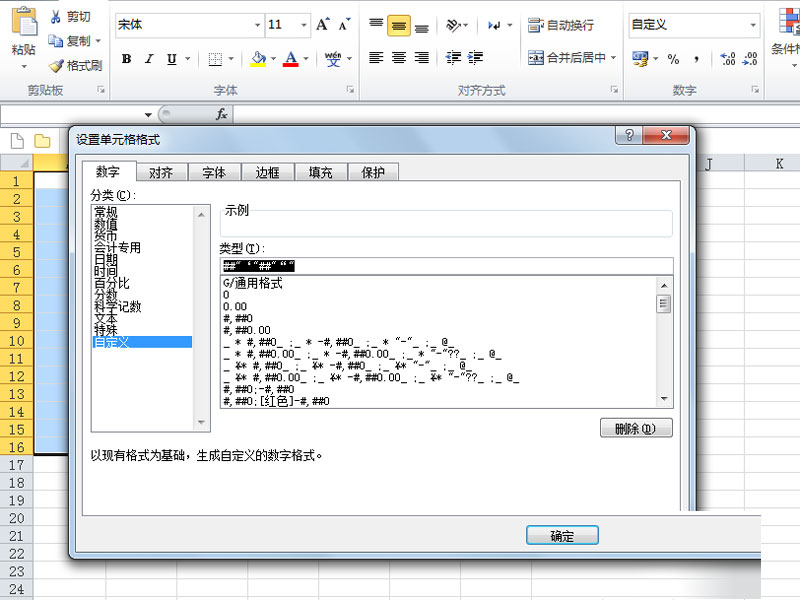Screen dimensions: 800x600
Task: Click the accounting number format icon
Action: (x=640, y=59)
